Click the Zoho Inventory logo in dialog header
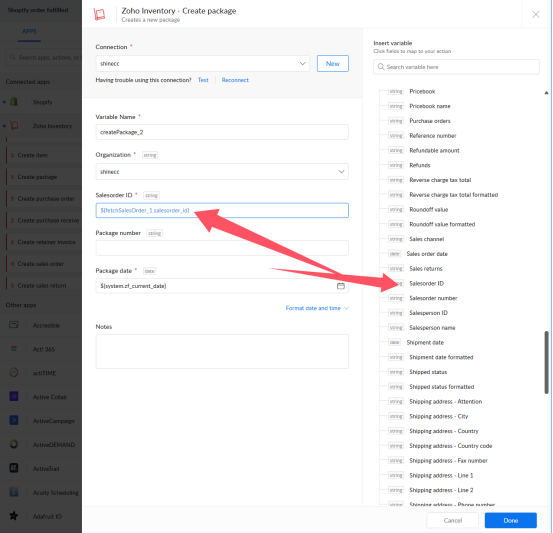The image size is (553, 533). tap(99, 14)
